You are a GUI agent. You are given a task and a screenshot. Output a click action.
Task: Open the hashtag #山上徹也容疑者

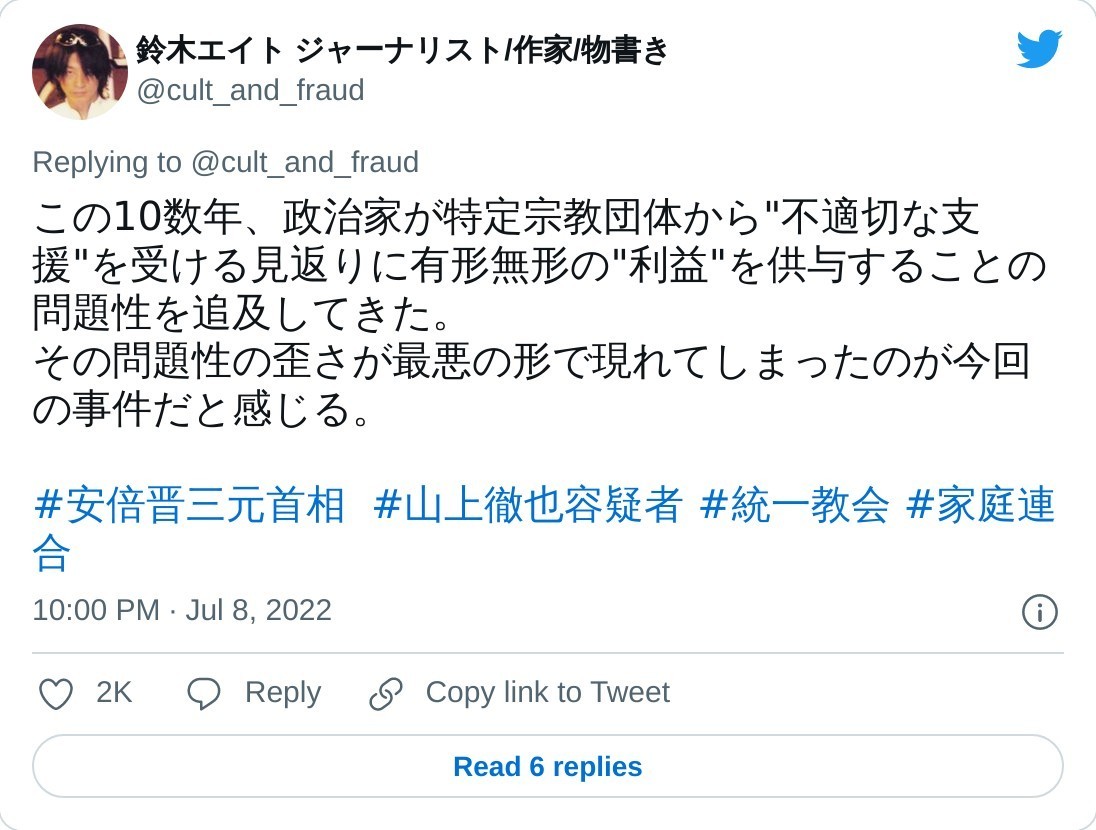528,506
